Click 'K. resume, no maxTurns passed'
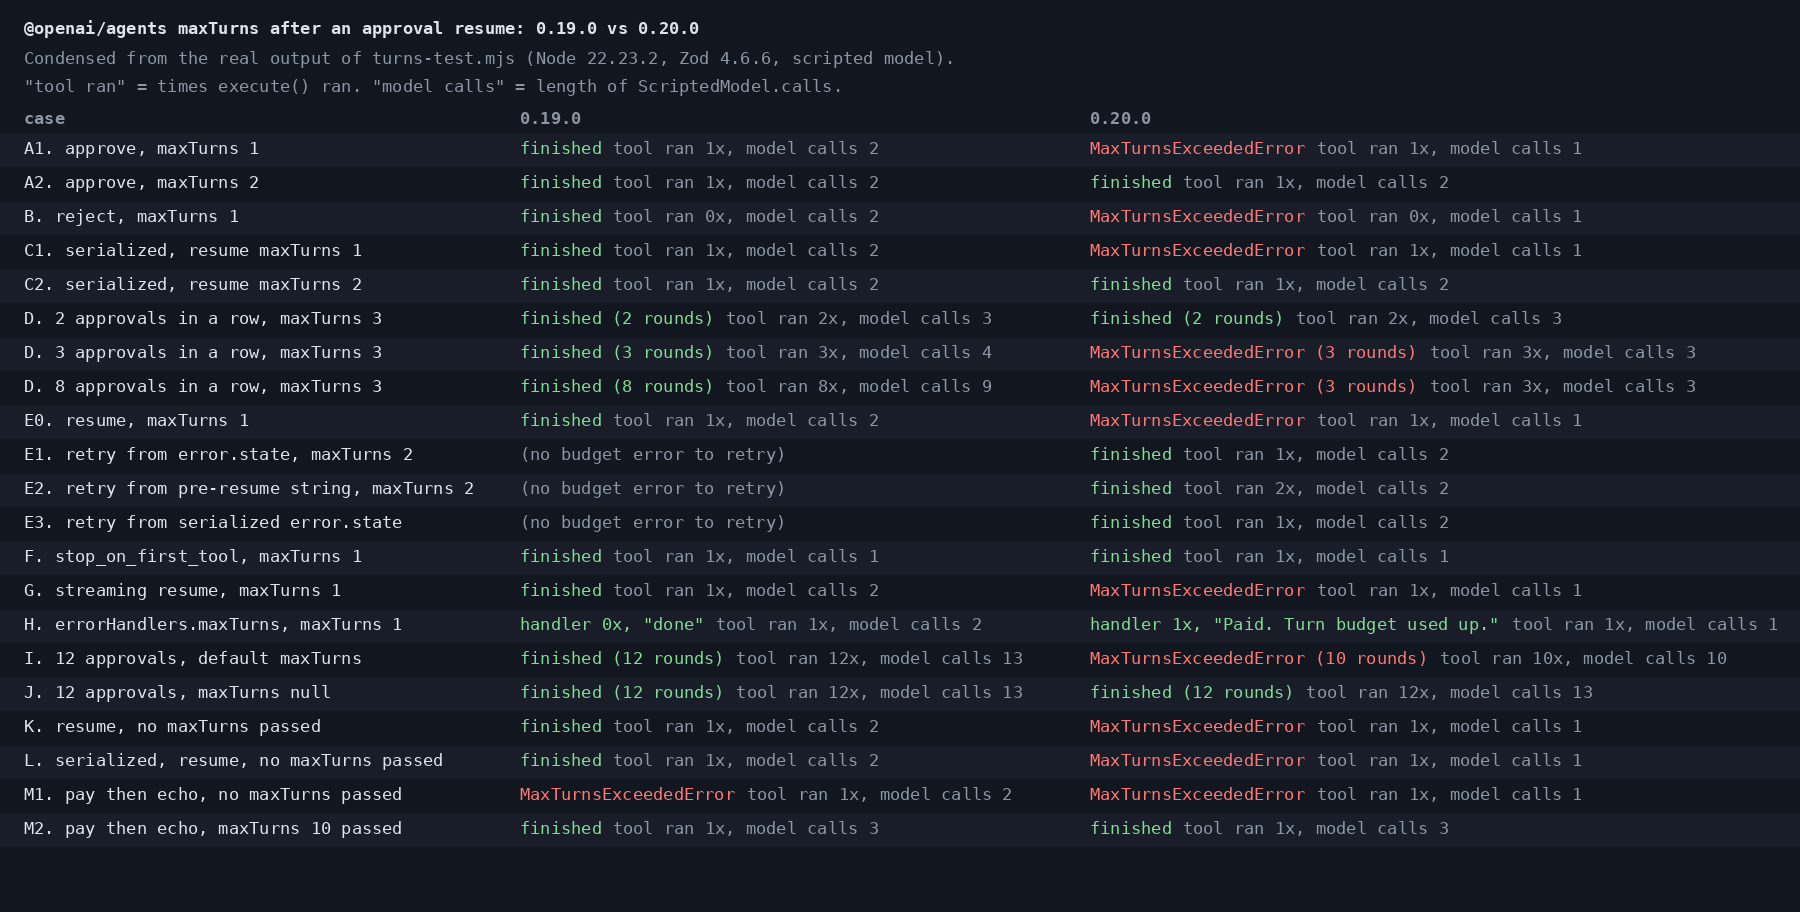This screenshot has width=1800, height=912. tap(172, 726)
